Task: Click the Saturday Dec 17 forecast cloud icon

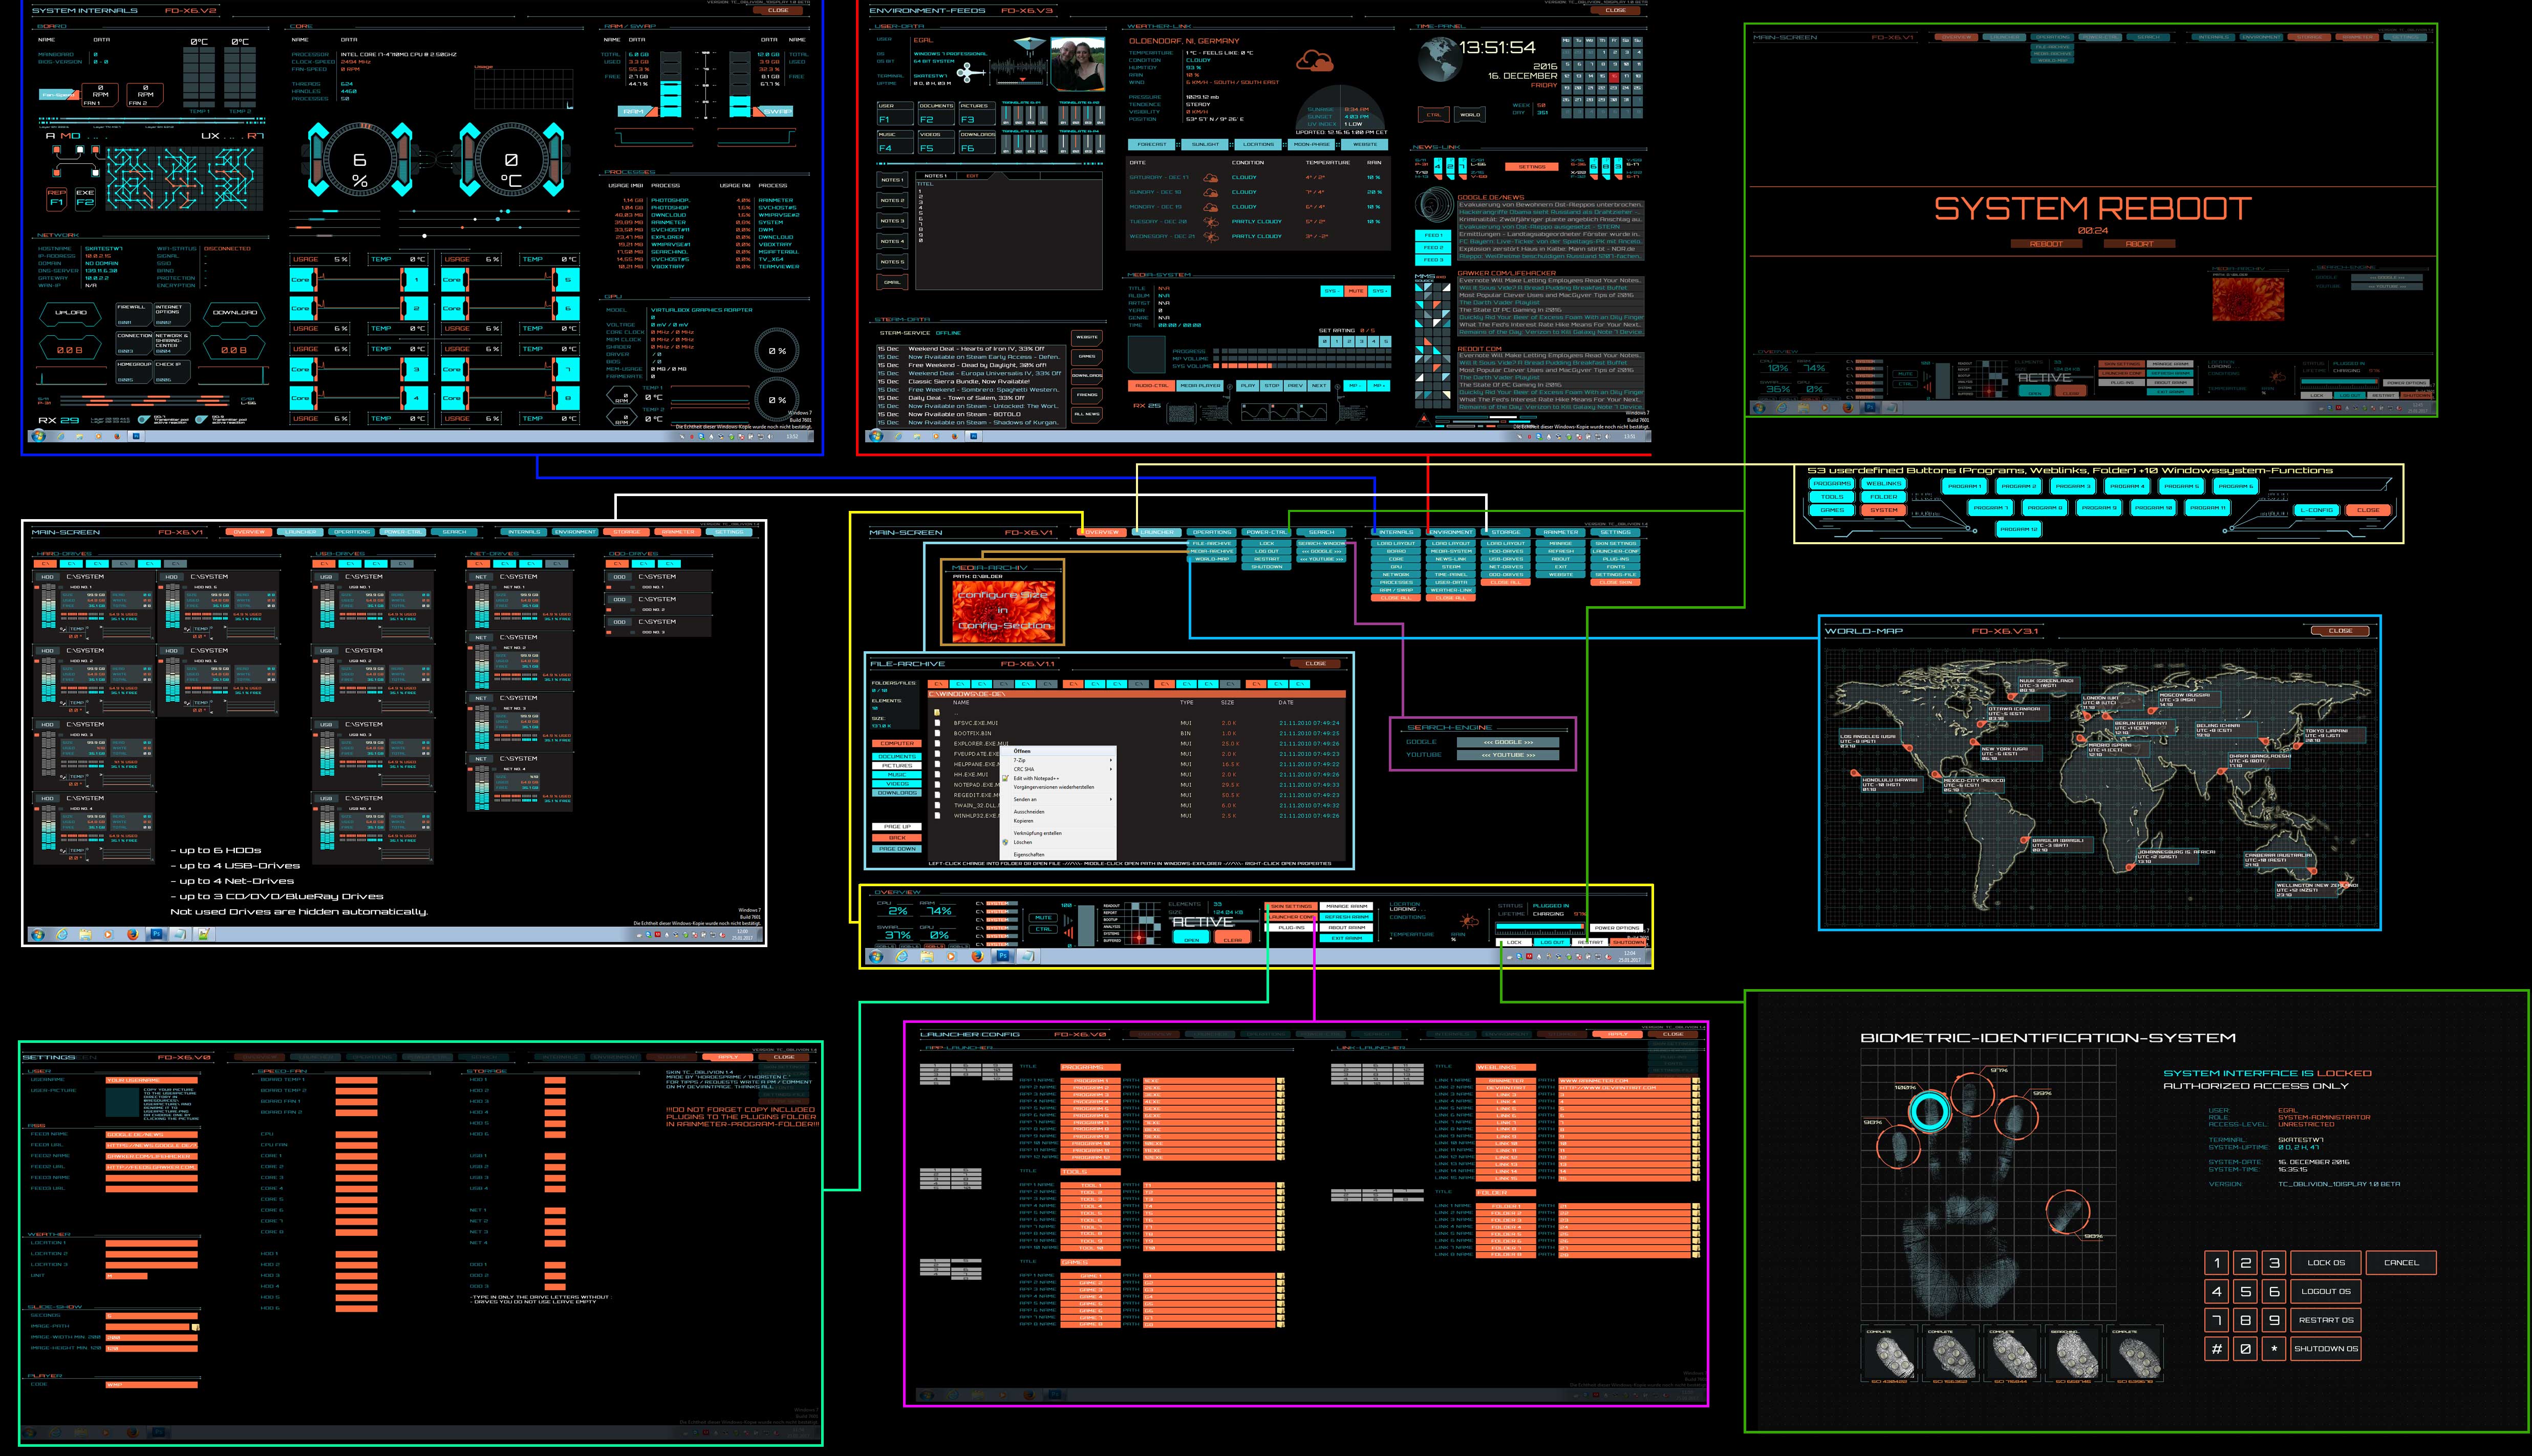Action: (x=1211, y=178)
